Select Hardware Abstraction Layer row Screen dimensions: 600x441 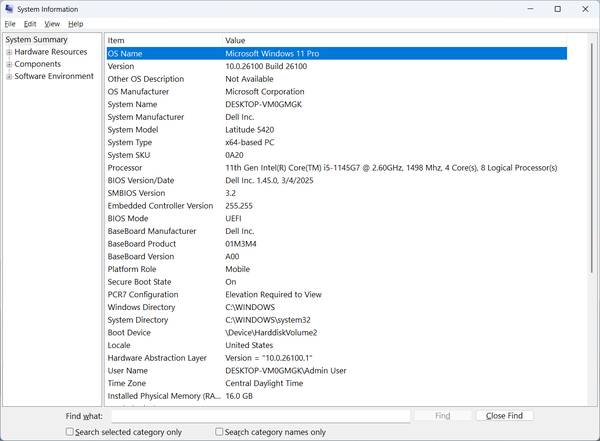coord(337,358)
